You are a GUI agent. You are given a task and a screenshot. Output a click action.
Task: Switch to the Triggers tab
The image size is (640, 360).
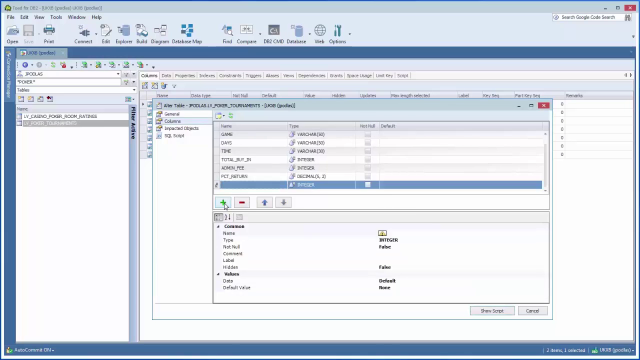tap(253, 76)
